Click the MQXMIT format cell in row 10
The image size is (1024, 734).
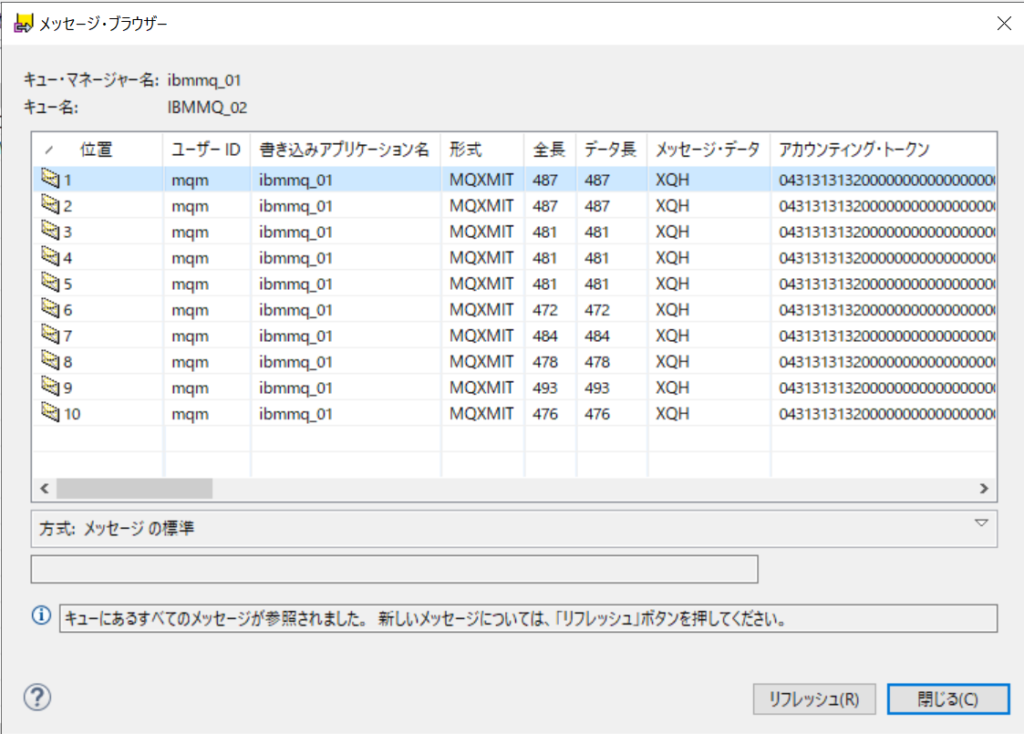pos(481,414)
